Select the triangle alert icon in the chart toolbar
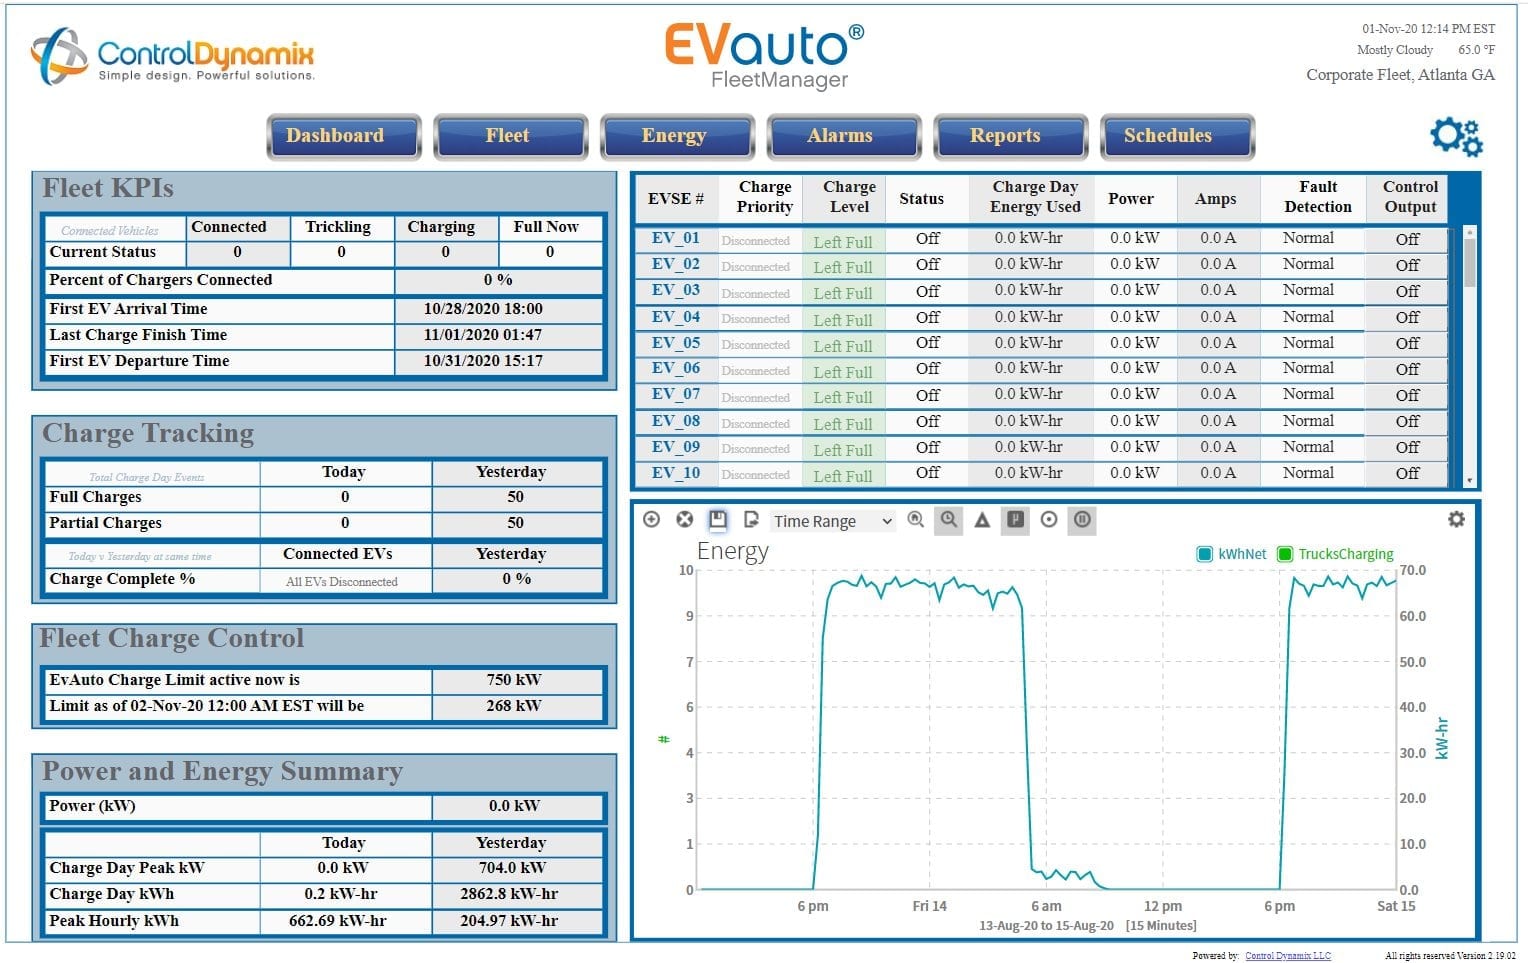The width and height of the screenshot is (1528, 963). pyautogui.click(x=983, y=521)
